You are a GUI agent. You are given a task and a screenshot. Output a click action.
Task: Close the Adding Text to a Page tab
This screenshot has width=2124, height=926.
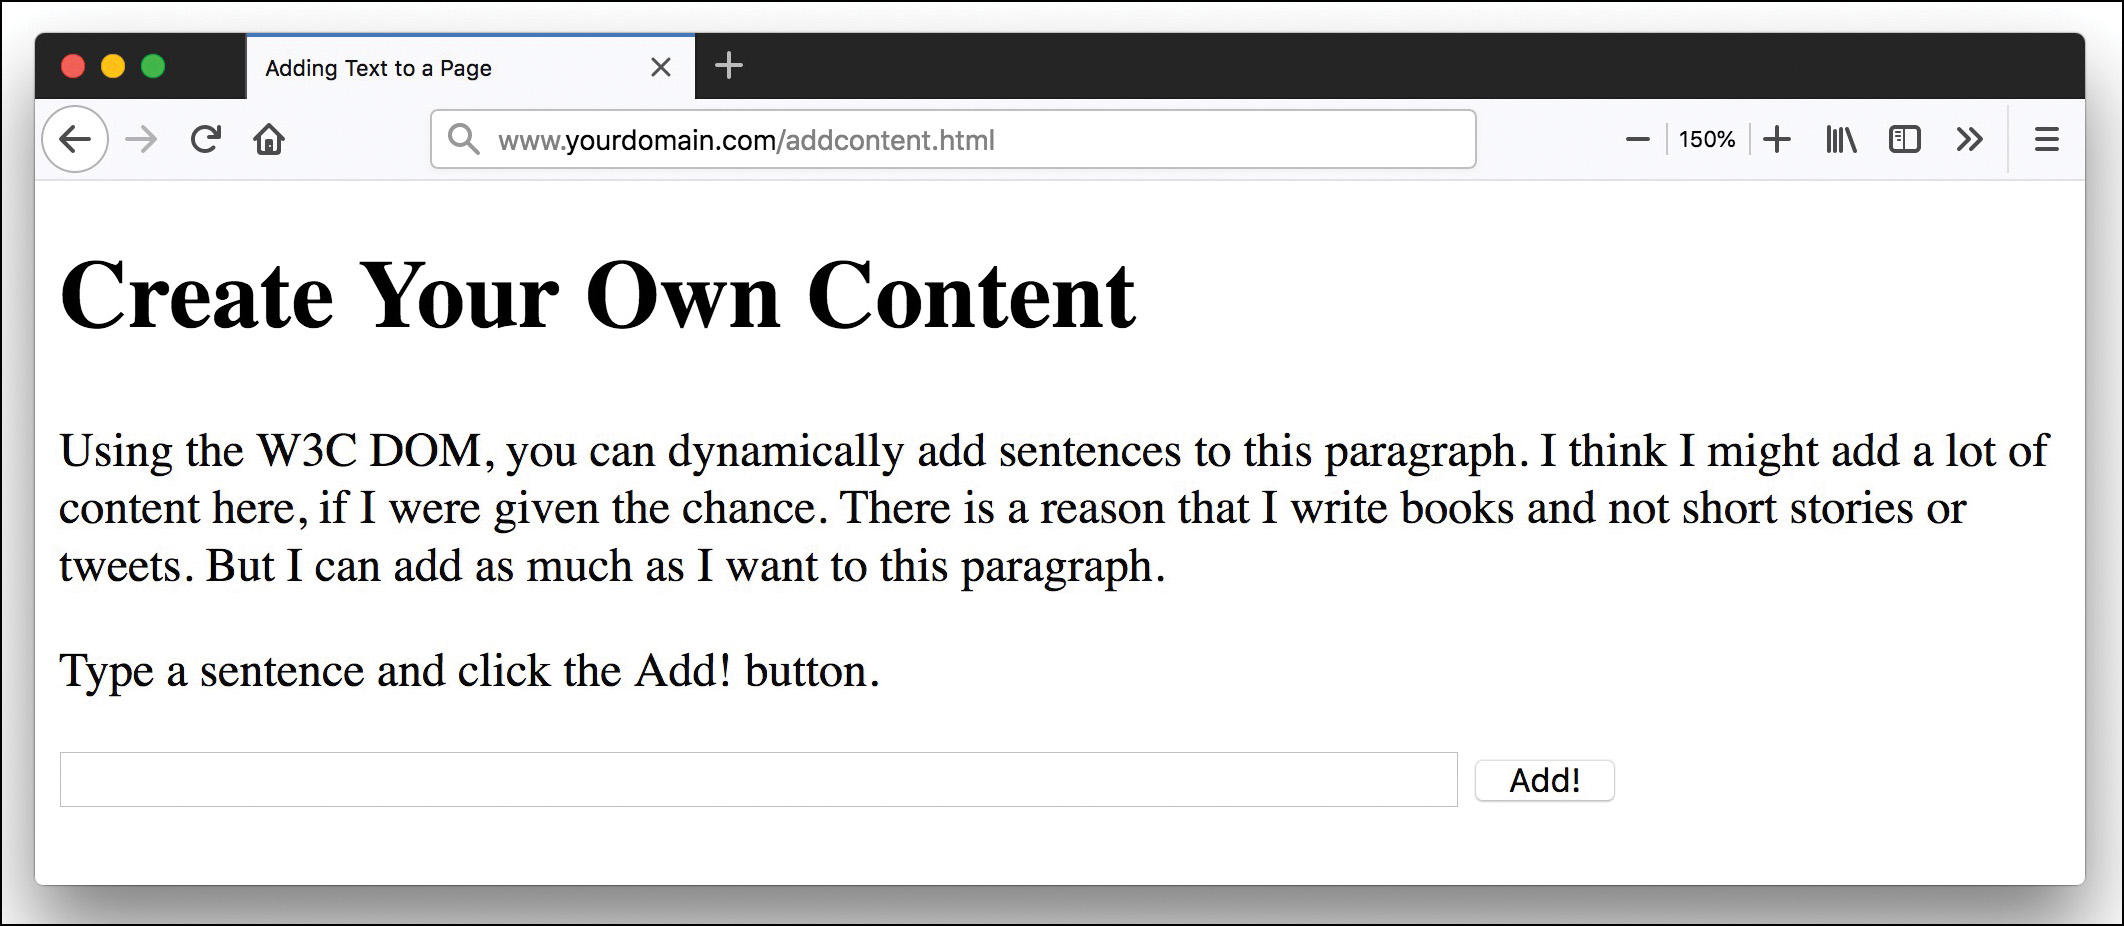[x=661, y=67]
